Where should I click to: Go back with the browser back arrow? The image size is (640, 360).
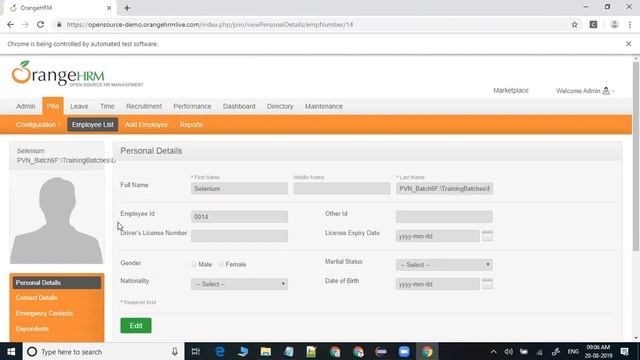tap(10, 24)
